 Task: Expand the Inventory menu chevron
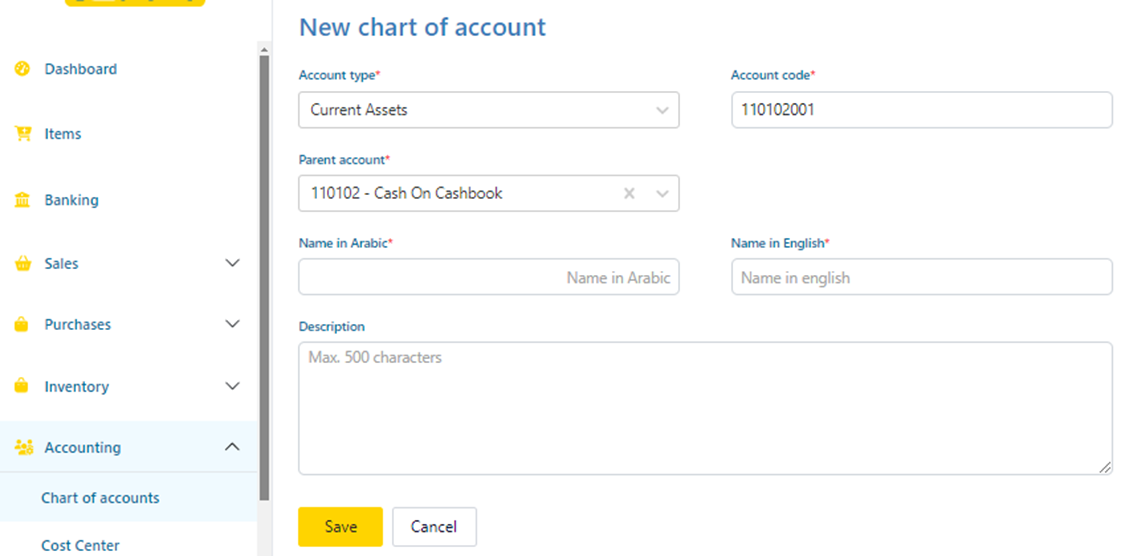click(232, 387)
